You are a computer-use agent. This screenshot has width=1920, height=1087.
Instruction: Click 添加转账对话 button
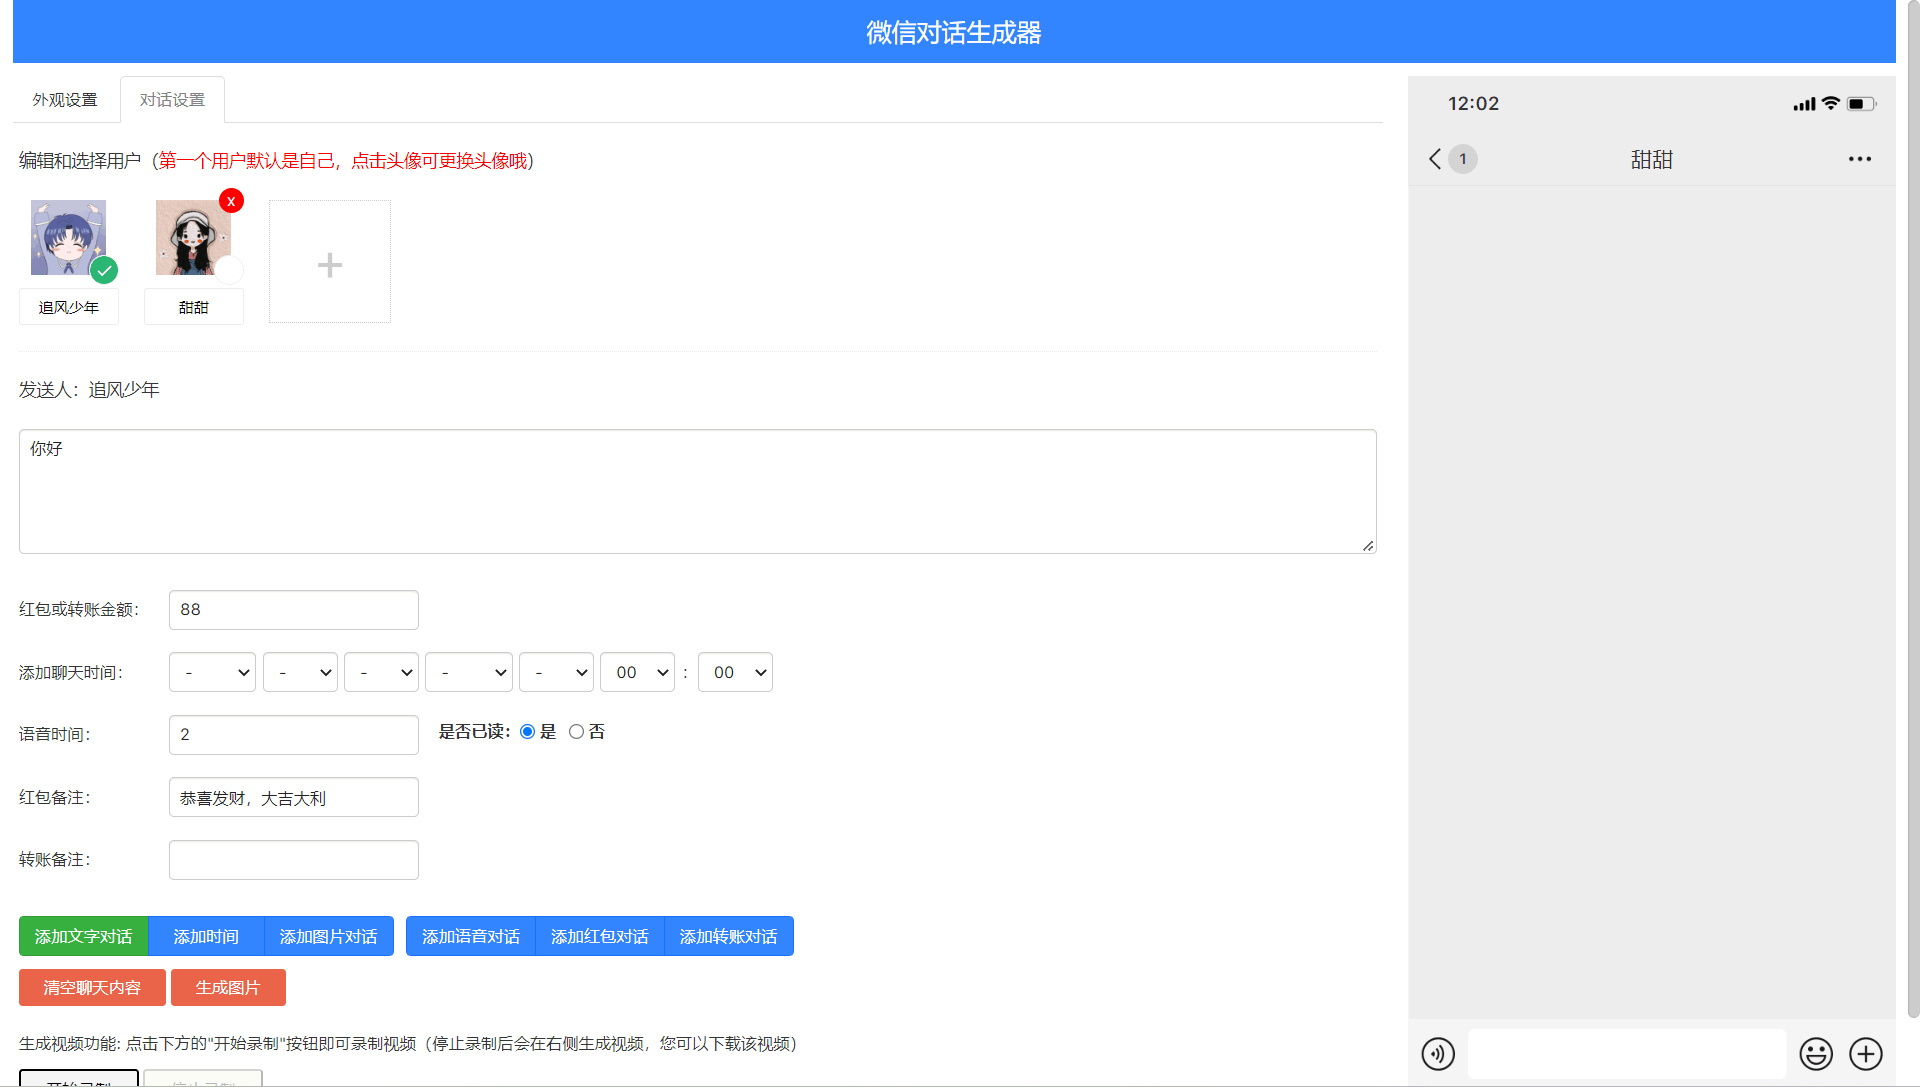728,936
